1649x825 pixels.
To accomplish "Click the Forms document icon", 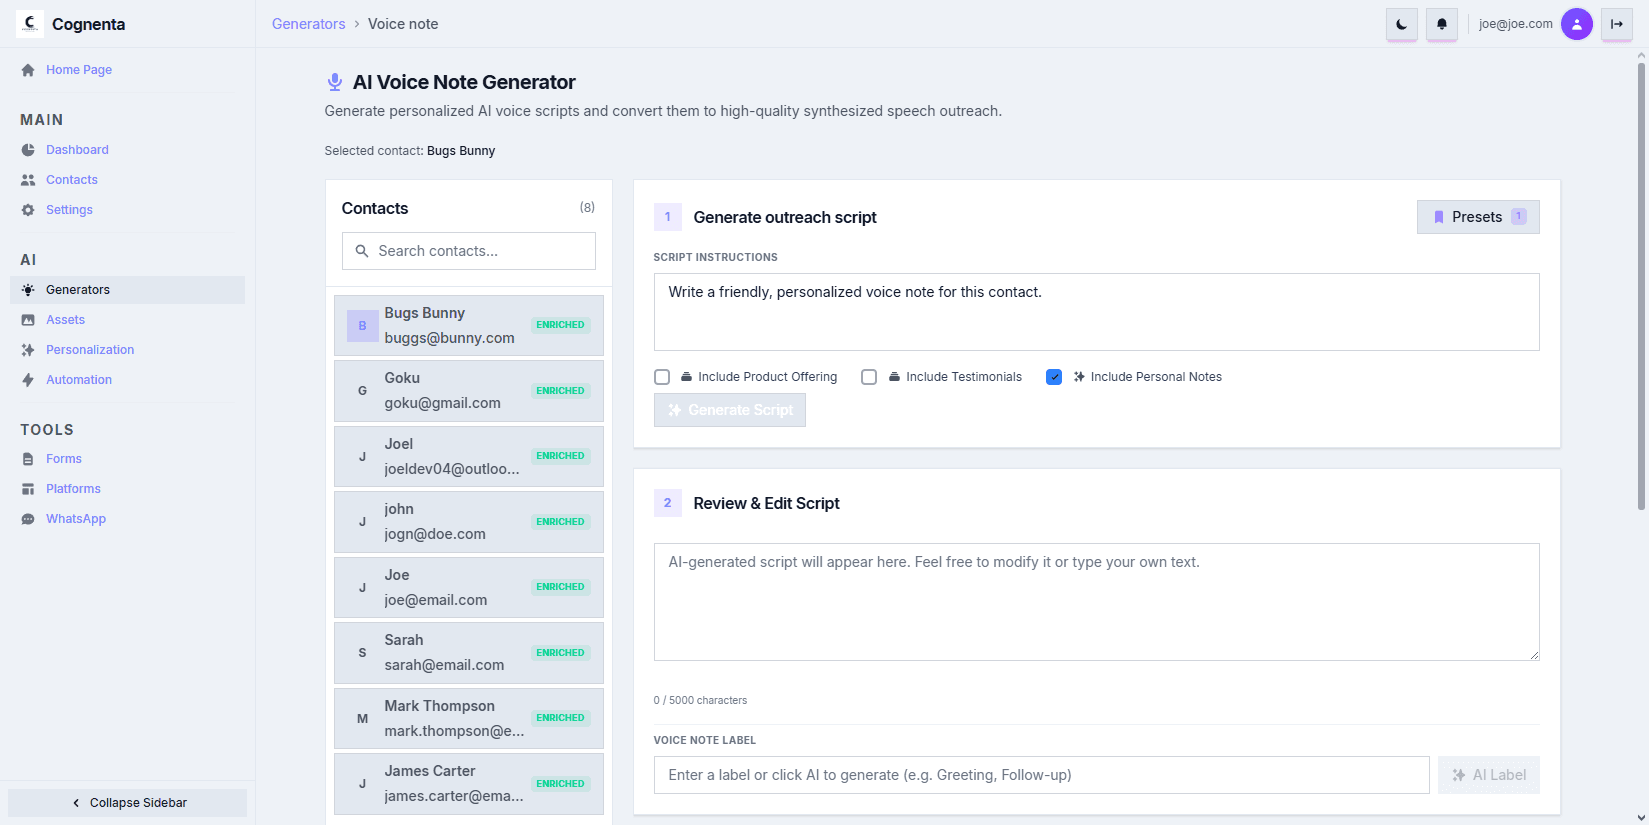I will tap(28, 459).
